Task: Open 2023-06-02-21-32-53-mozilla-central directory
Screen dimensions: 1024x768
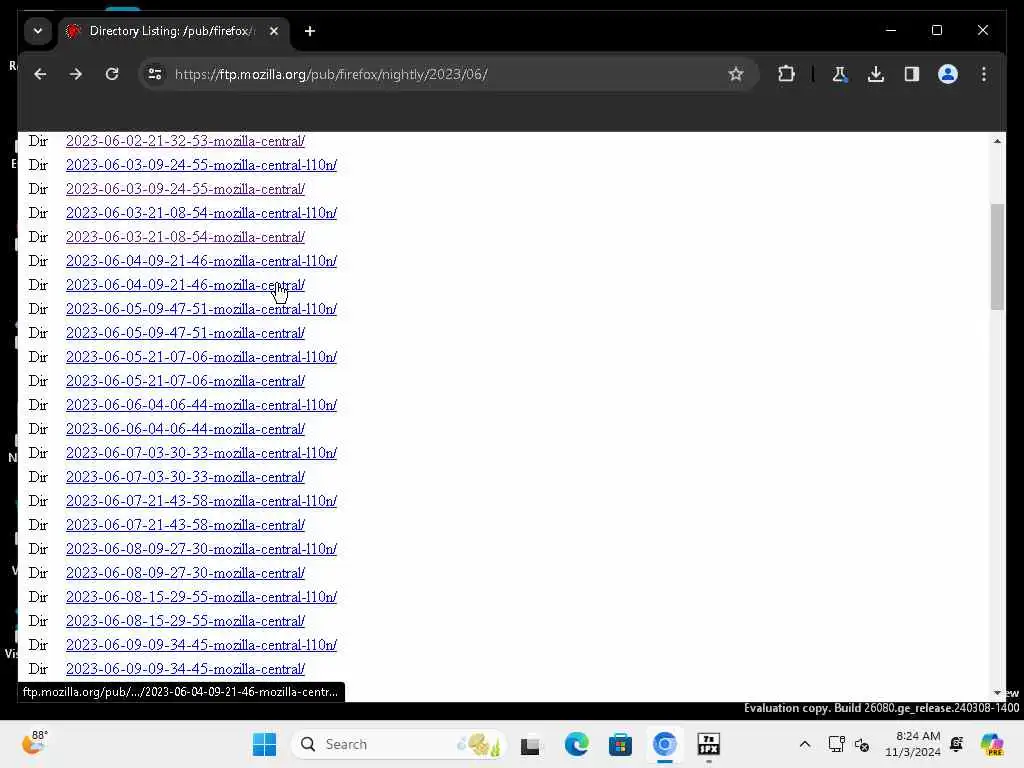Action: coord(185,141)
